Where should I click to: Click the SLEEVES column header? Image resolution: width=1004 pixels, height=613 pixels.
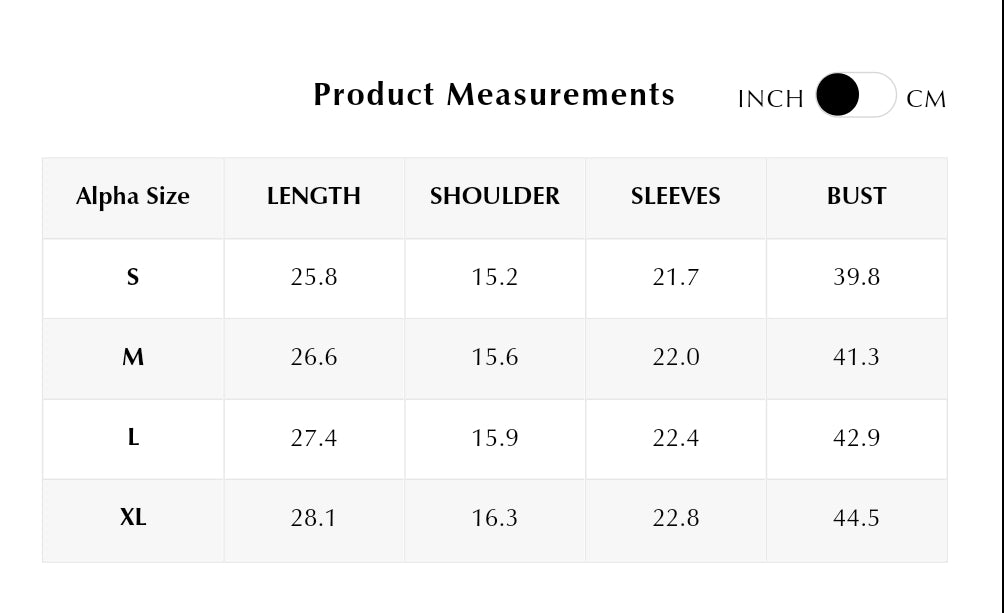(676, 196)
